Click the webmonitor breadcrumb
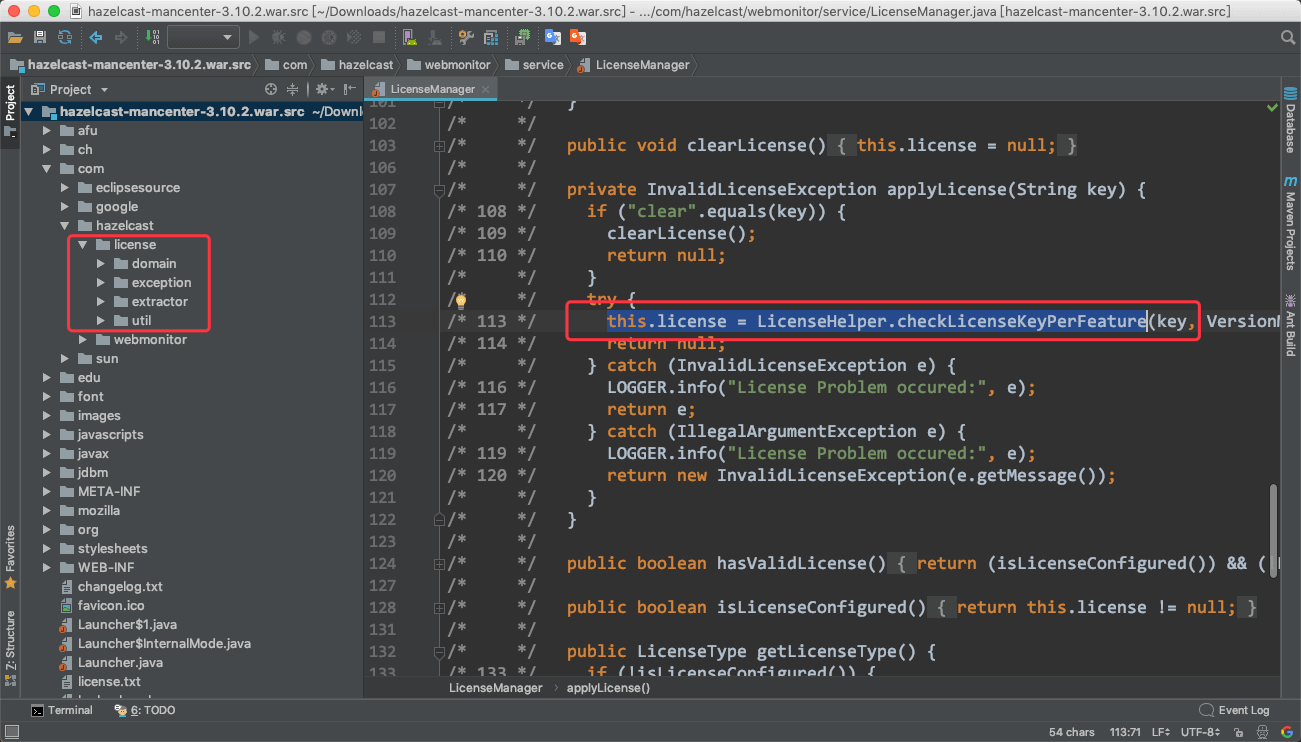 [x=448, y=64]
